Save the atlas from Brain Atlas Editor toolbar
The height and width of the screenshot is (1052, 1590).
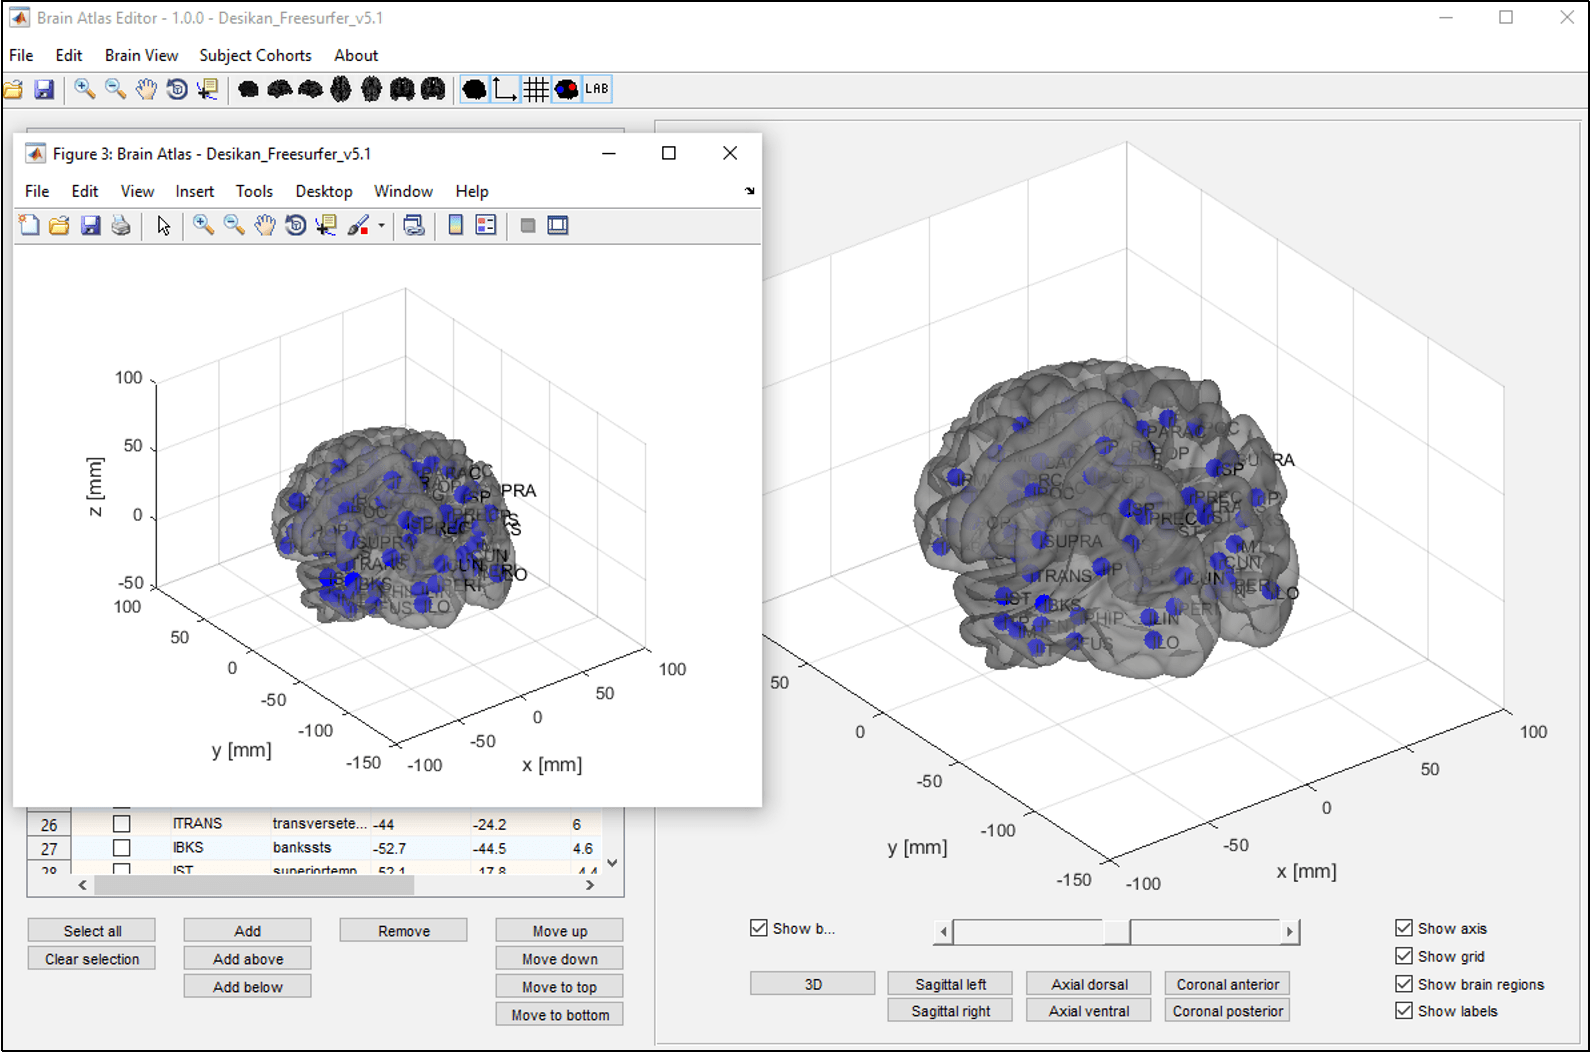pos(44,90)
